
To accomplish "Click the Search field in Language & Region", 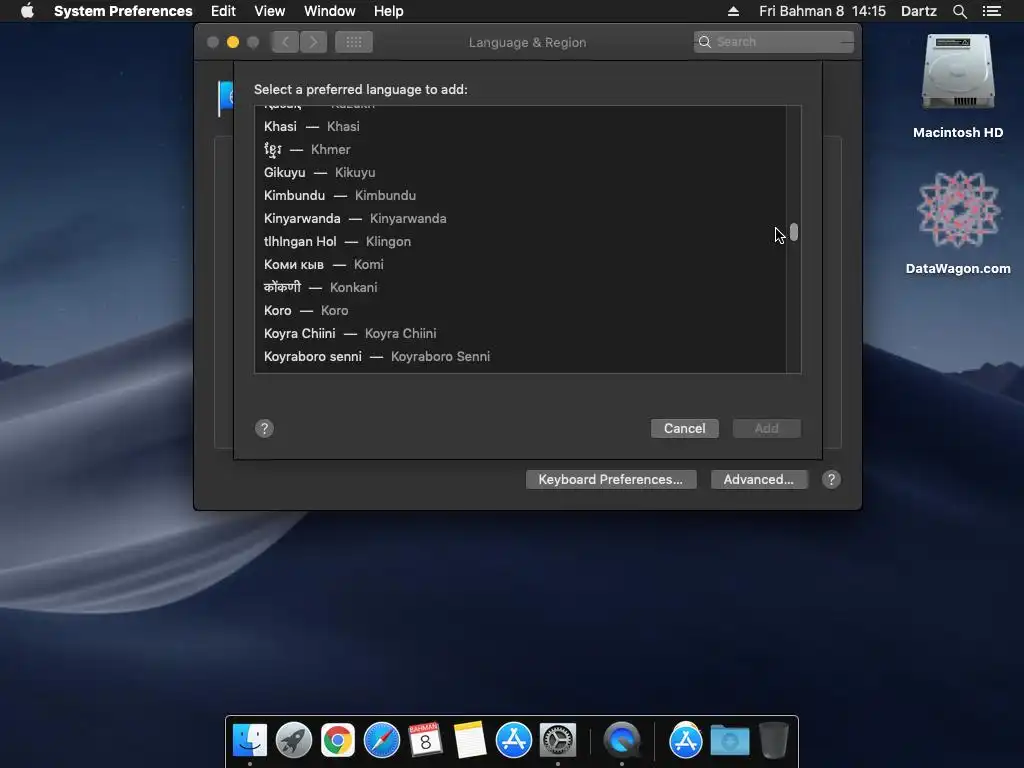I will tap(774, 42).
